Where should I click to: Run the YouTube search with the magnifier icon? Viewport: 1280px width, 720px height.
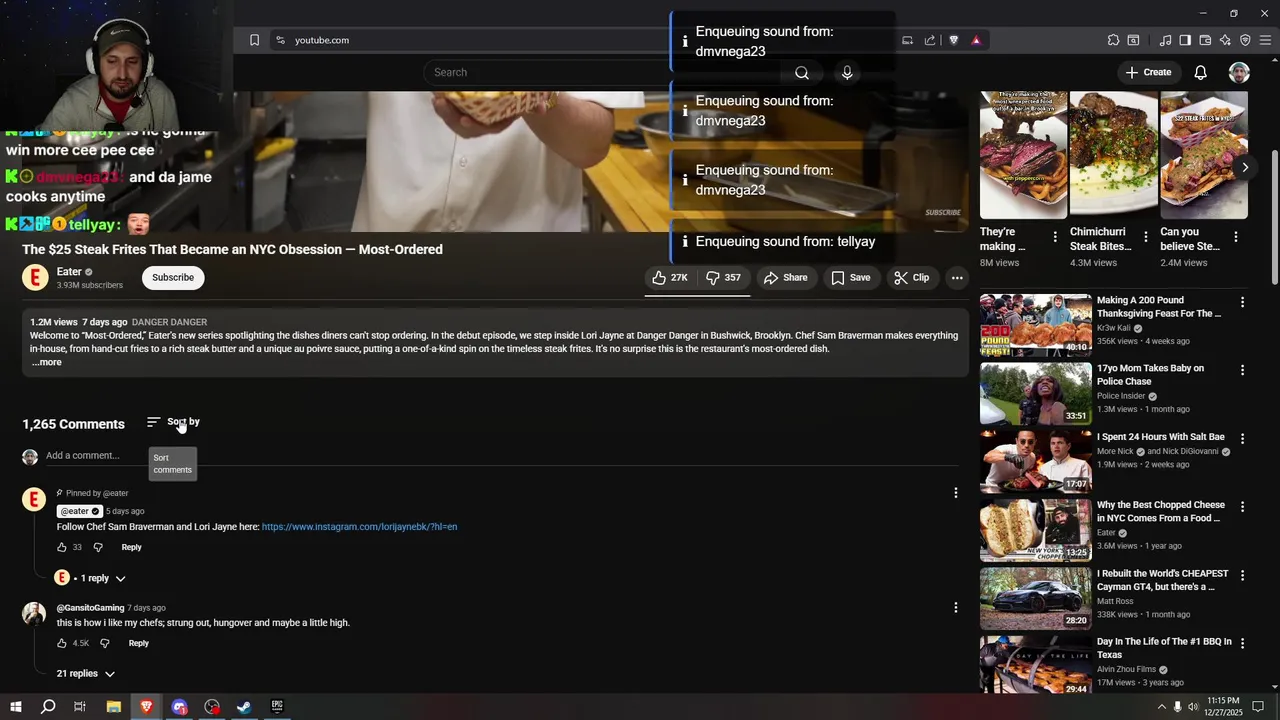(x=802, y=72)
